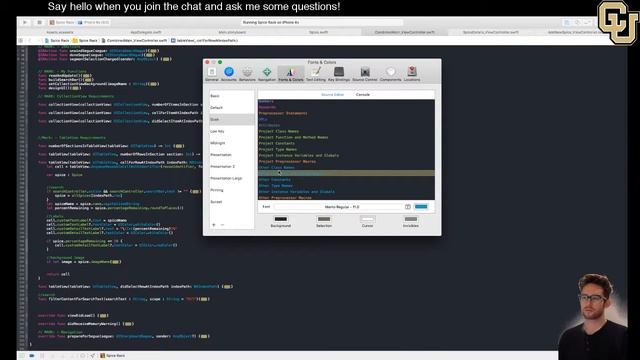Open the General preferences pane
The image size is (640, 360).
tap(212, 74)
